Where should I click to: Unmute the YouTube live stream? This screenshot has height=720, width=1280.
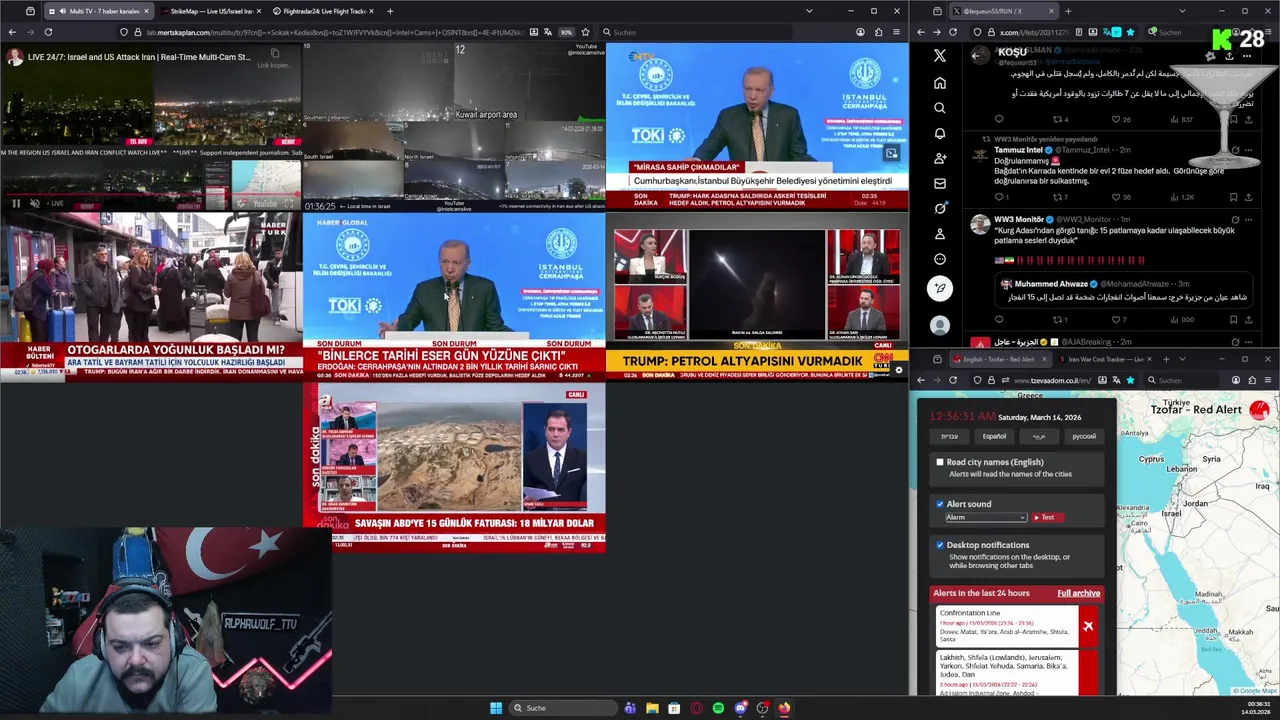35,203
